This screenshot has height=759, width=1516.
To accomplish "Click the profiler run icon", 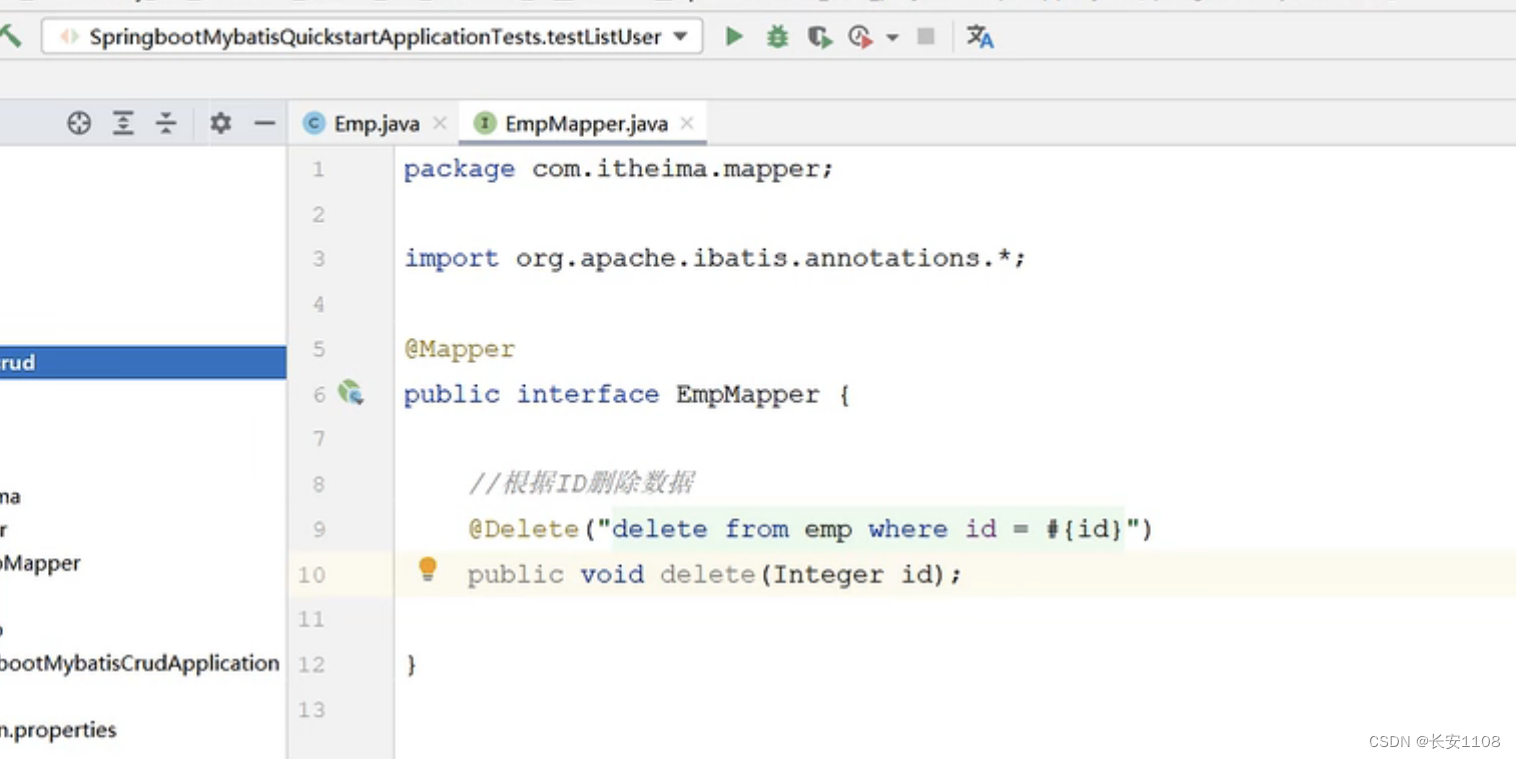I will tap(860, 37).
